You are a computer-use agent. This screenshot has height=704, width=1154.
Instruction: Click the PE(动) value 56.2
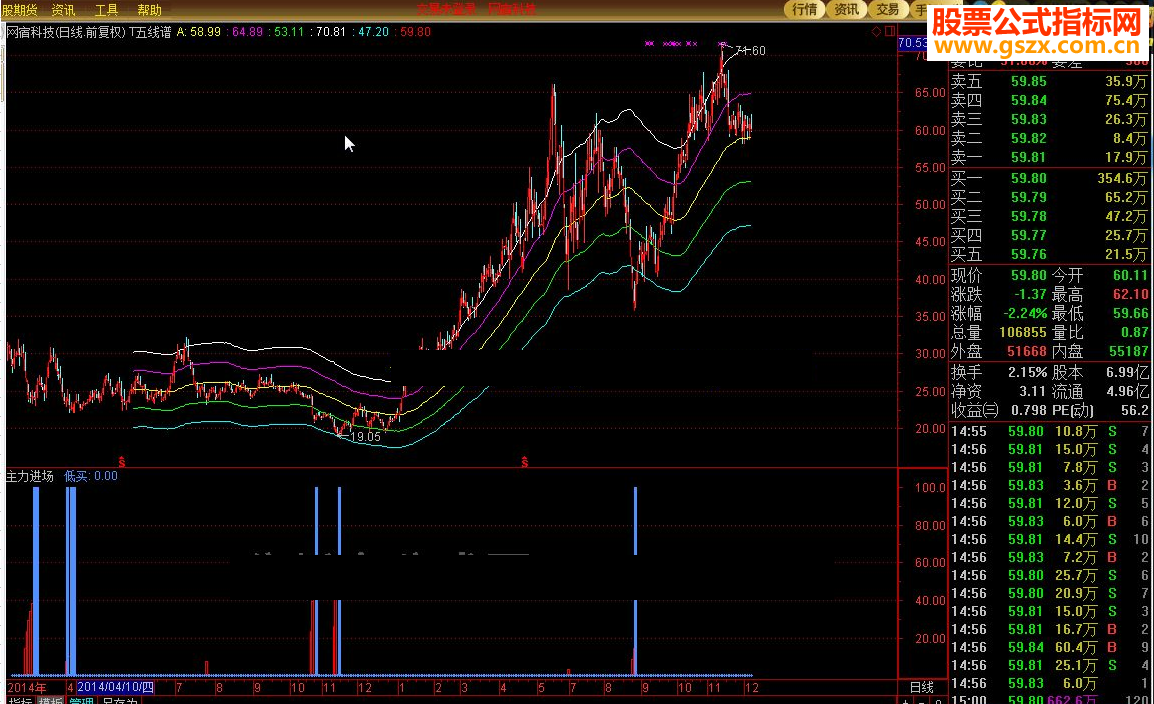click(x=1135, y=410)
